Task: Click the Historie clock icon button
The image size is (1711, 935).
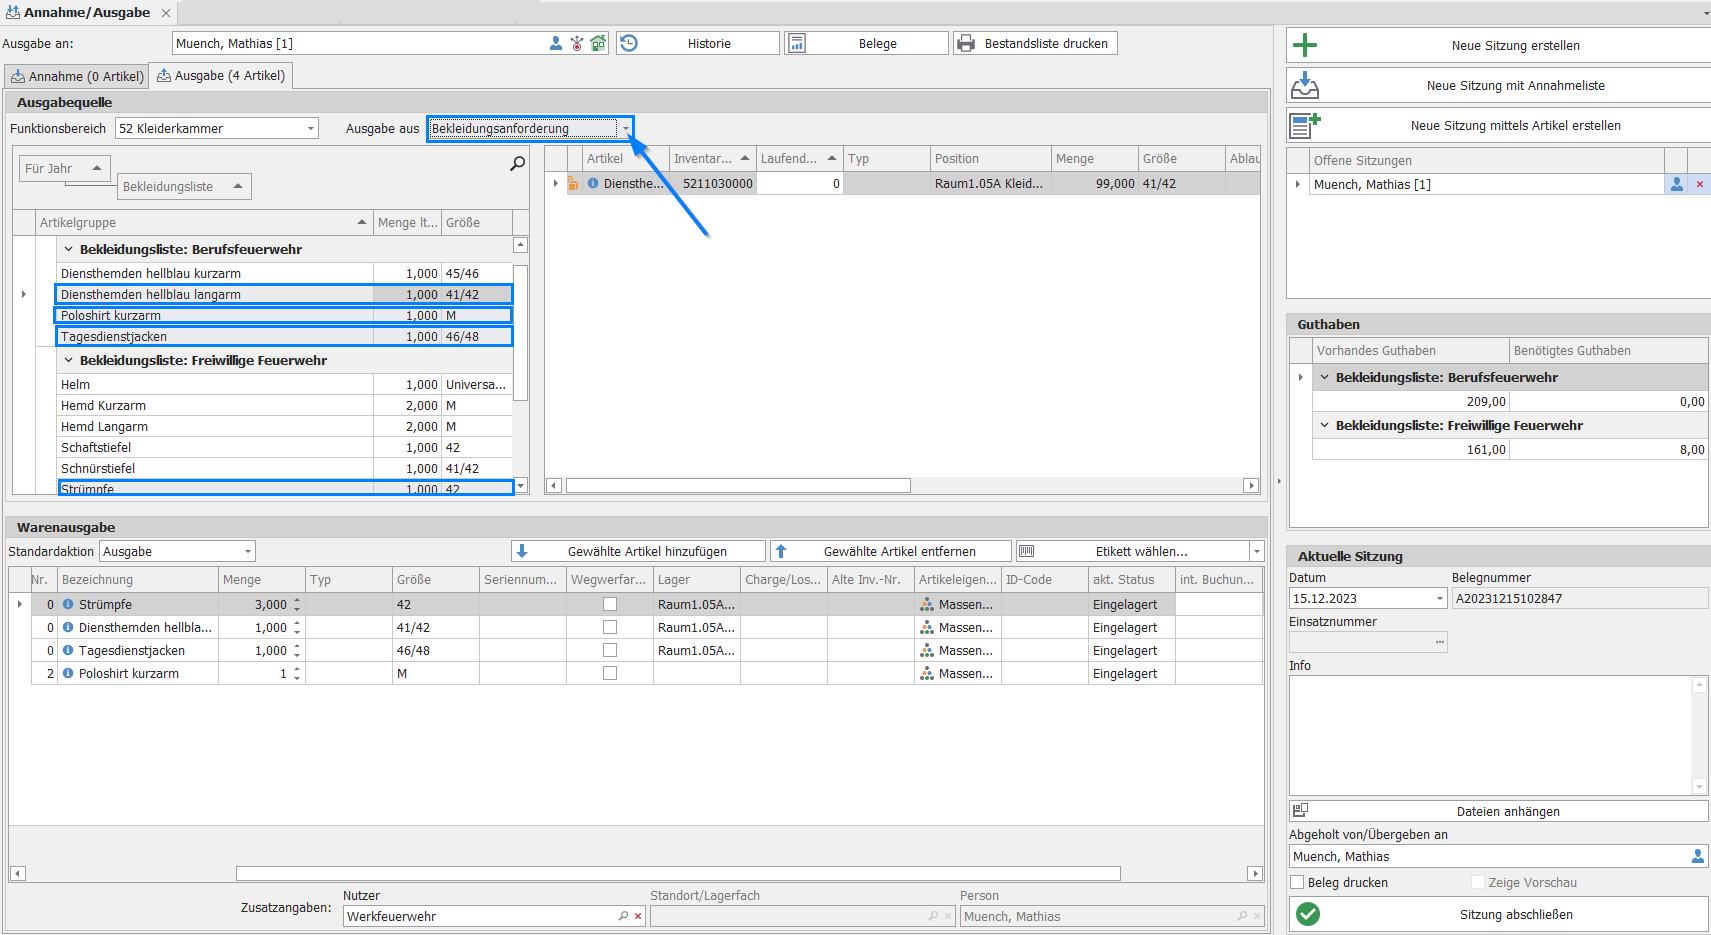Action: tap(629, 43)
